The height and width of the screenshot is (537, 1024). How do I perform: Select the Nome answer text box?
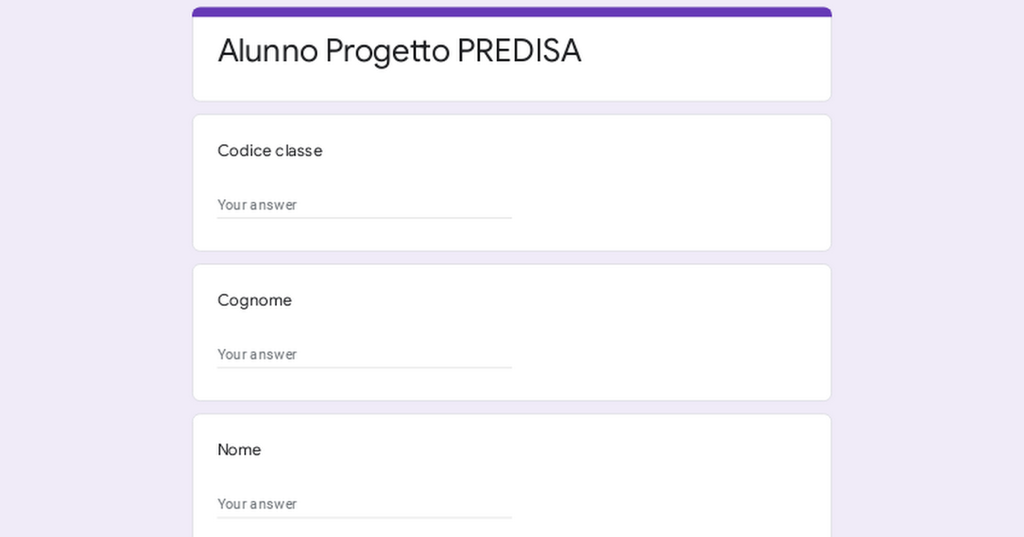[364, 503]
